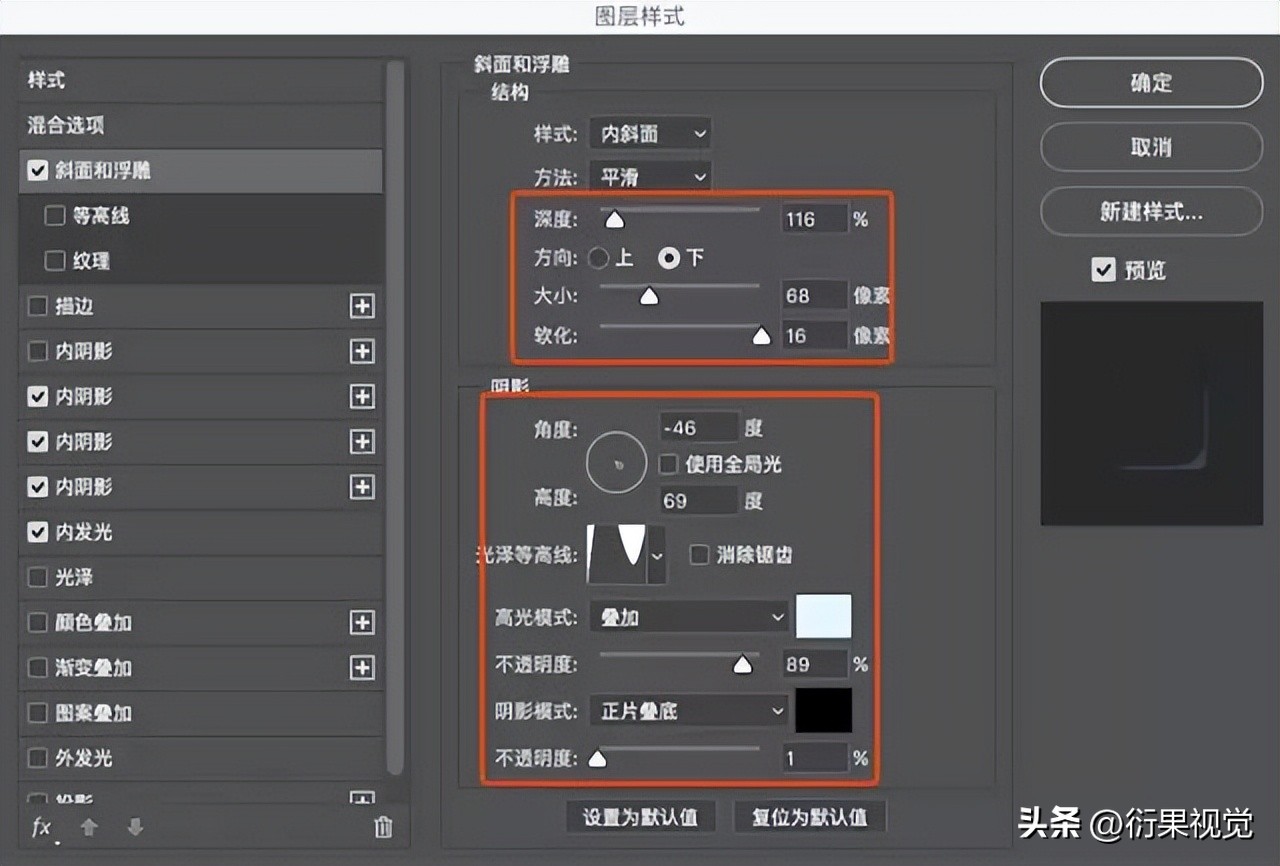Disable the 预览 checkbox
The image size is (1280, 866).
1103,269
